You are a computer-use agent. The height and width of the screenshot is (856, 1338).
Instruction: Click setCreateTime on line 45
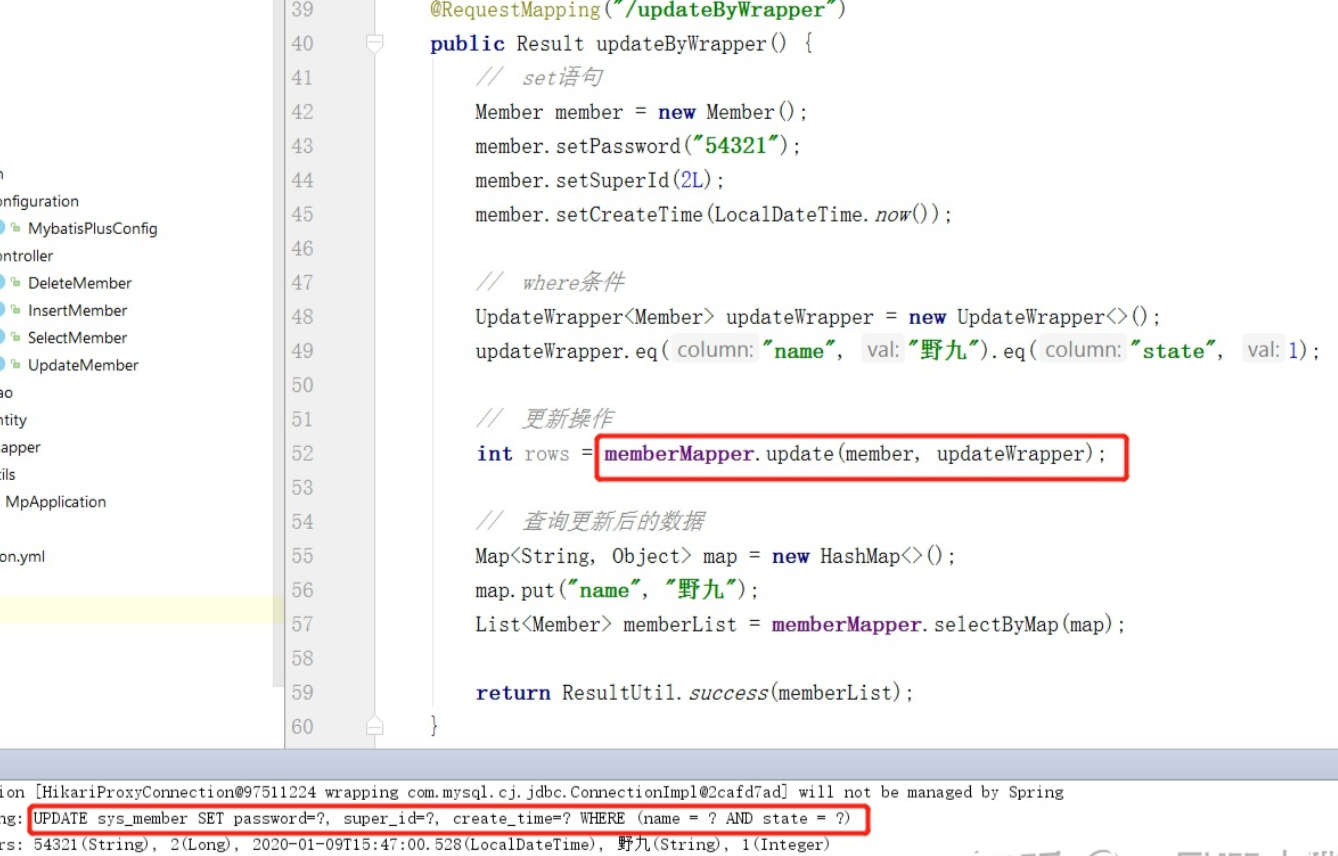click(628, 214)
